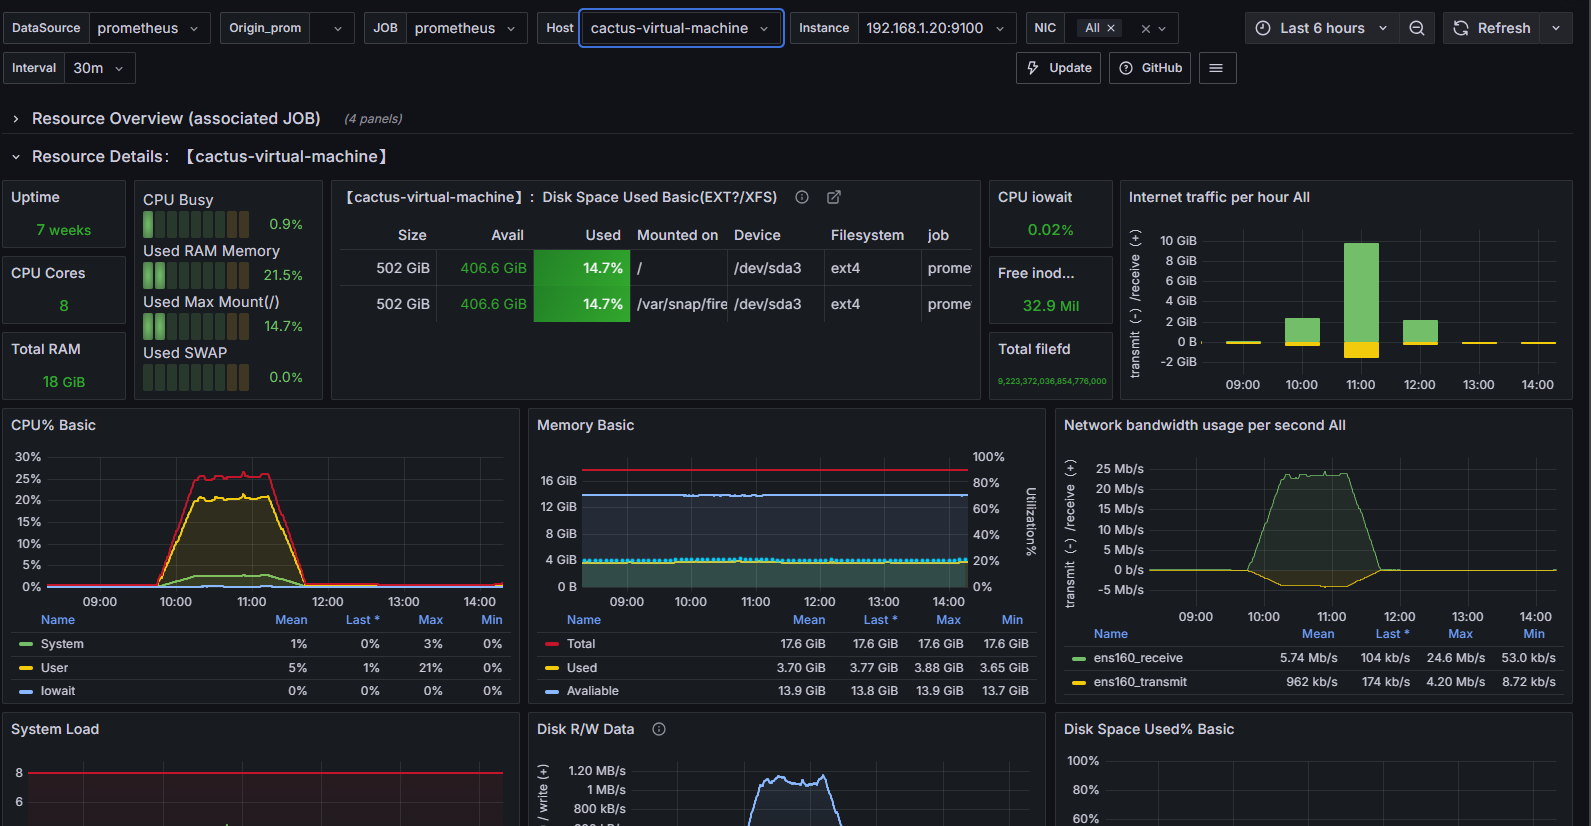Click the Update link button
This screenshot has width=1591, height=826.
pos(1059,68)
